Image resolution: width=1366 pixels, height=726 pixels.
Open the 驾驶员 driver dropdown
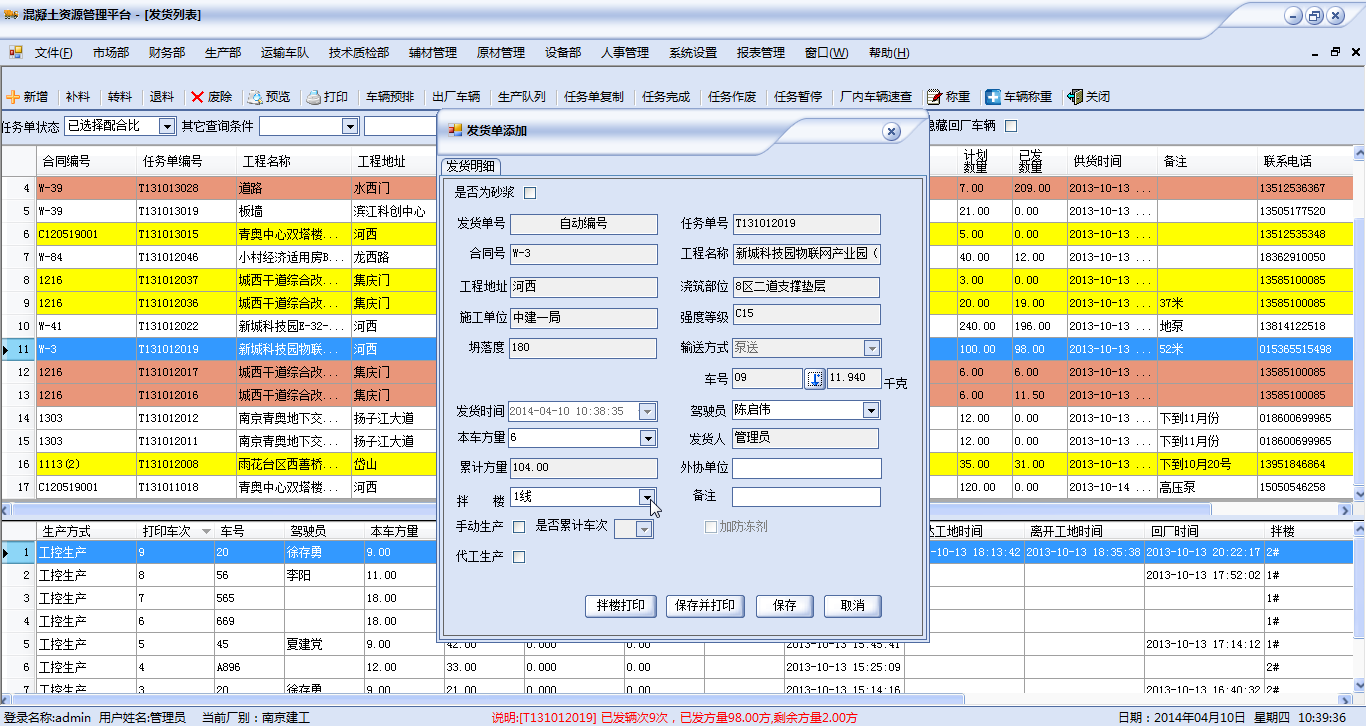(x=871, y=410)
